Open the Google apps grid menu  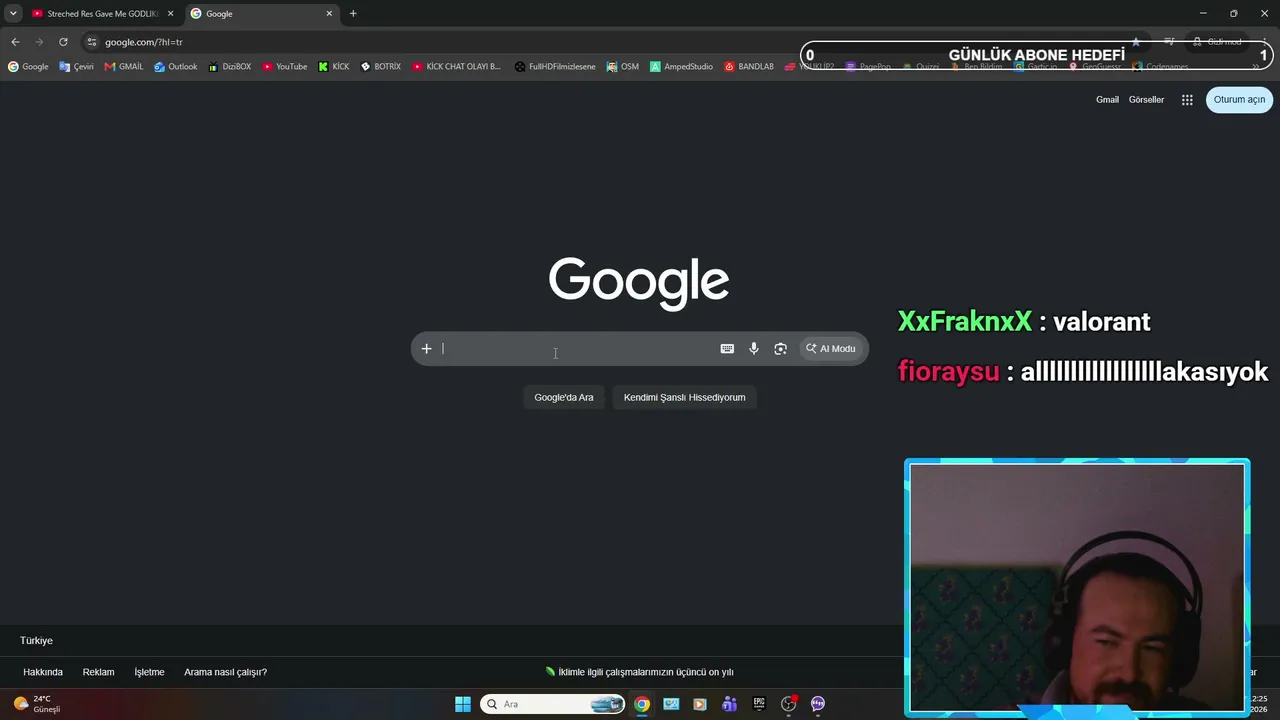point(1187,100)
